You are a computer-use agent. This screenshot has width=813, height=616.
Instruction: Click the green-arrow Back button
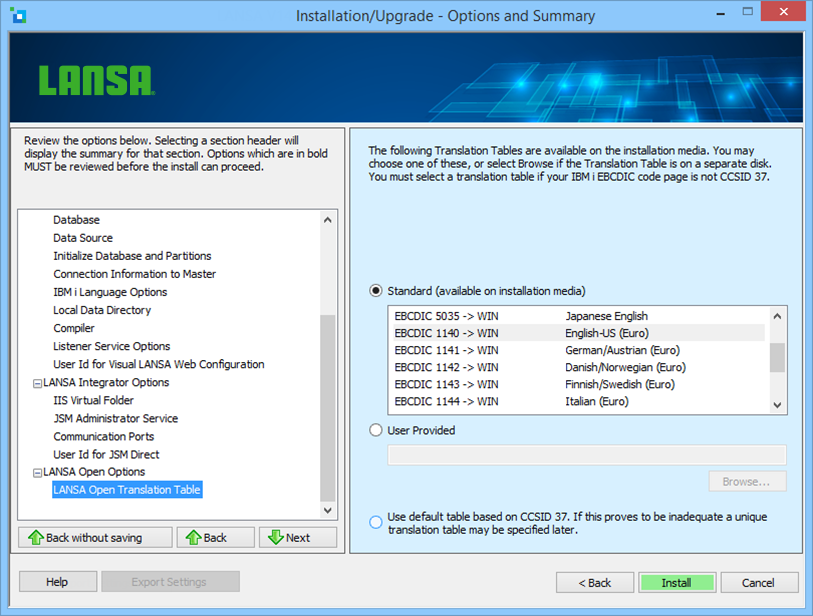(x=216, y=538)
